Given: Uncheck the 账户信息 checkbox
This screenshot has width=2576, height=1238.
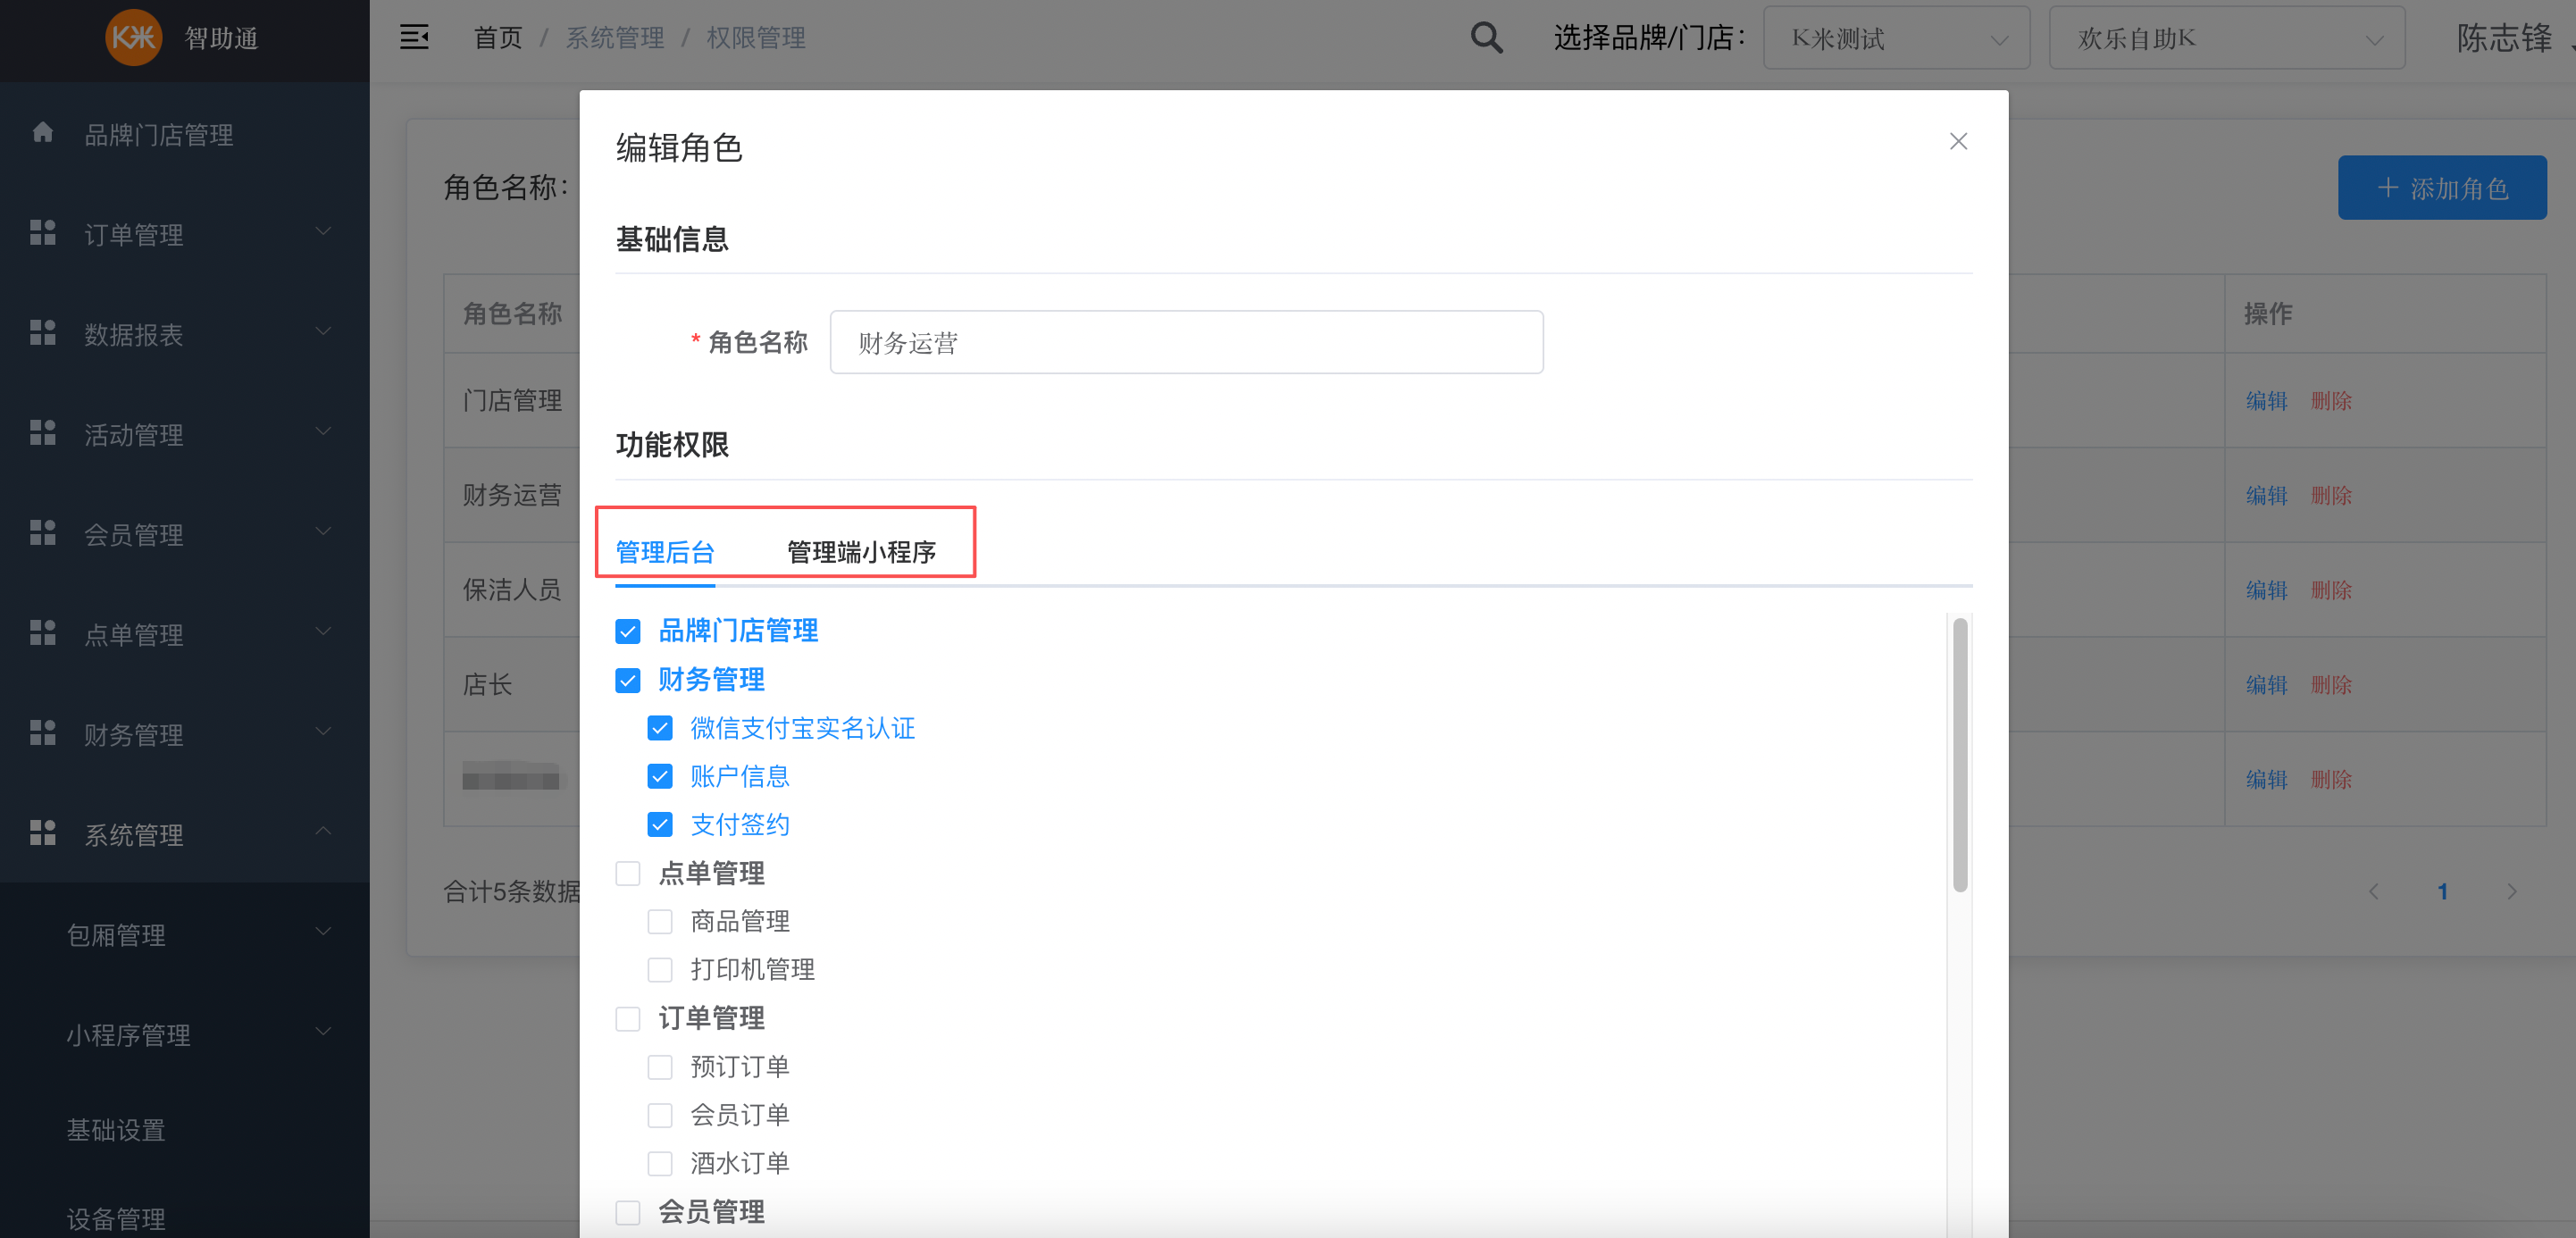Looking at the screenshot, I should coord(659,777).
